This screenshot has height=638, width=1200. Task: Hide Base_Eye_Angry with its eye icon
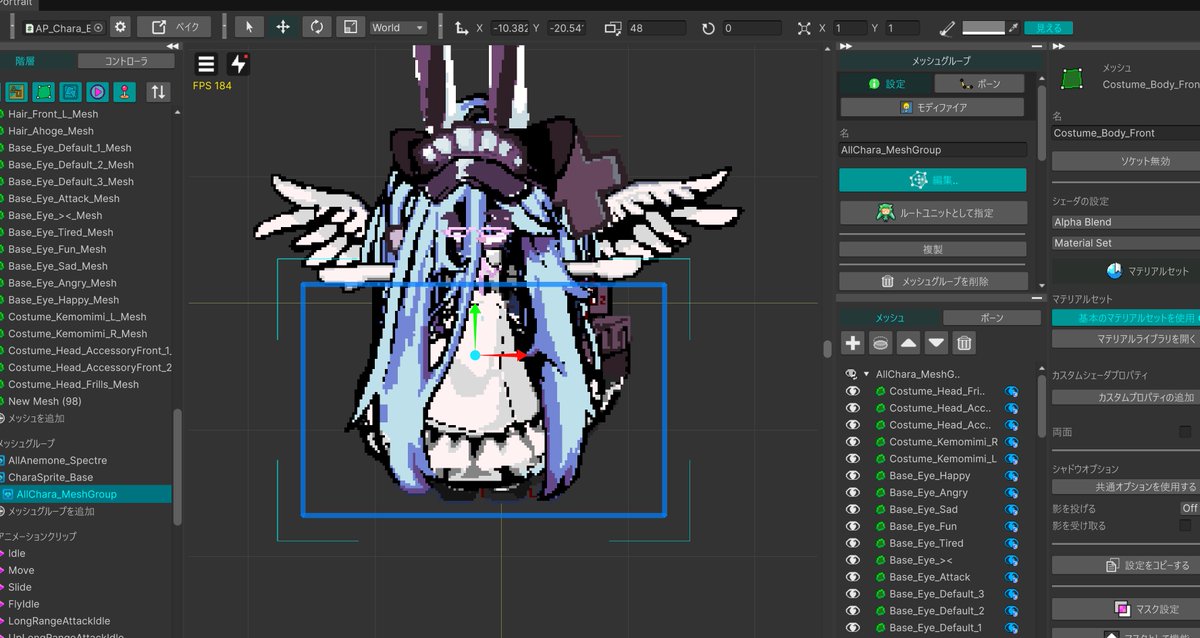pyautogui.click(x=853, y=492)
